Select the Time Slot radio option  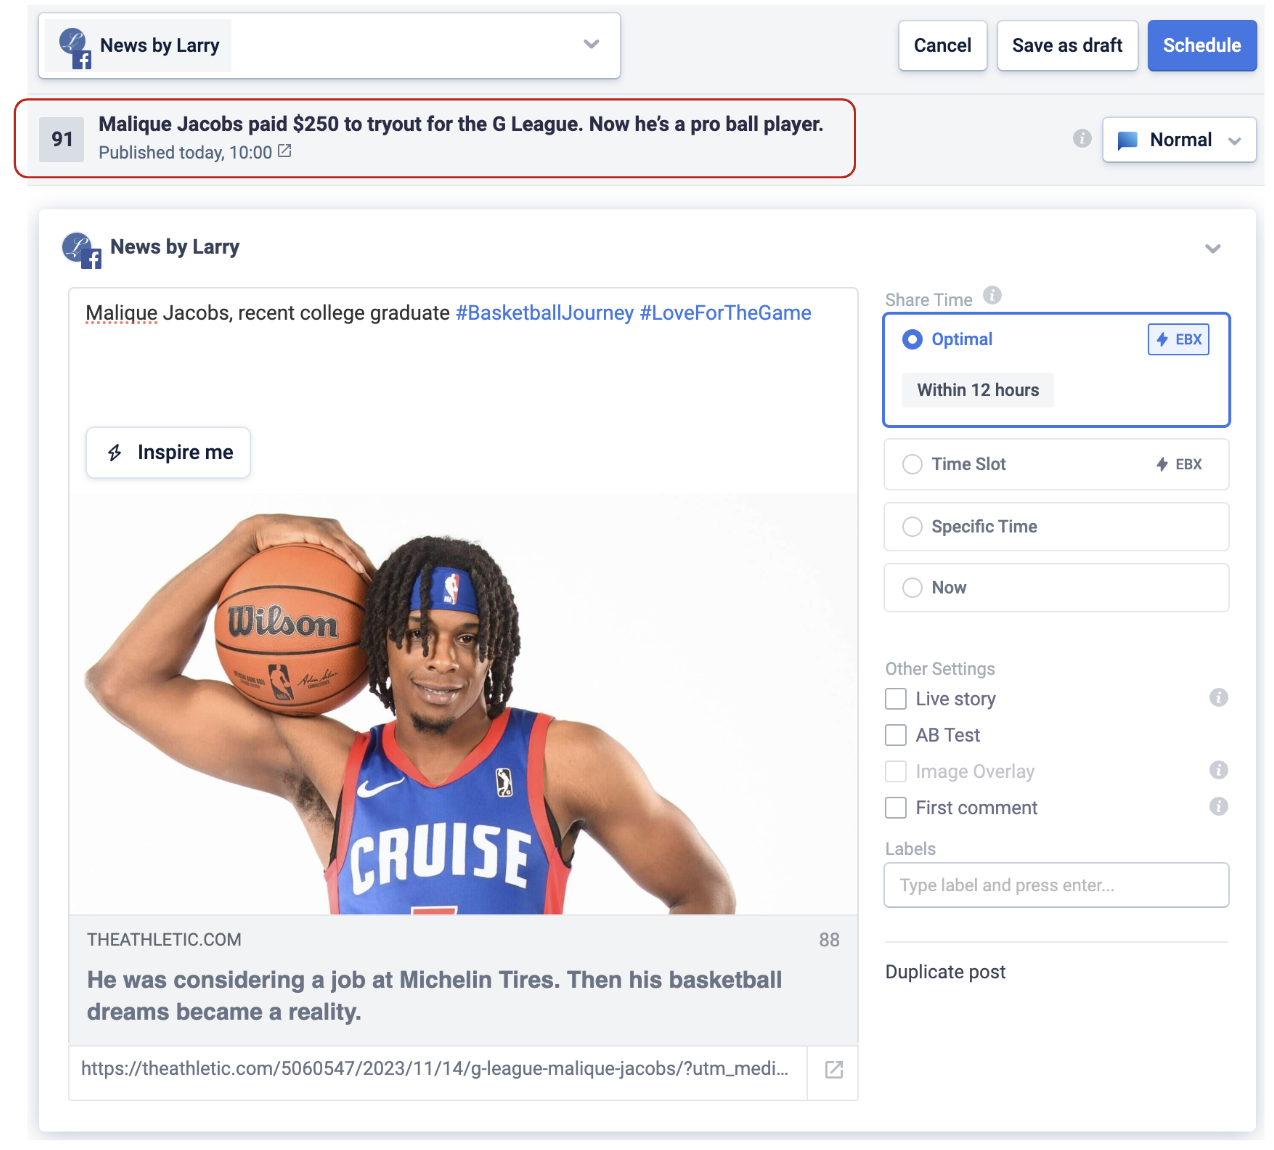tap(912, 464)
